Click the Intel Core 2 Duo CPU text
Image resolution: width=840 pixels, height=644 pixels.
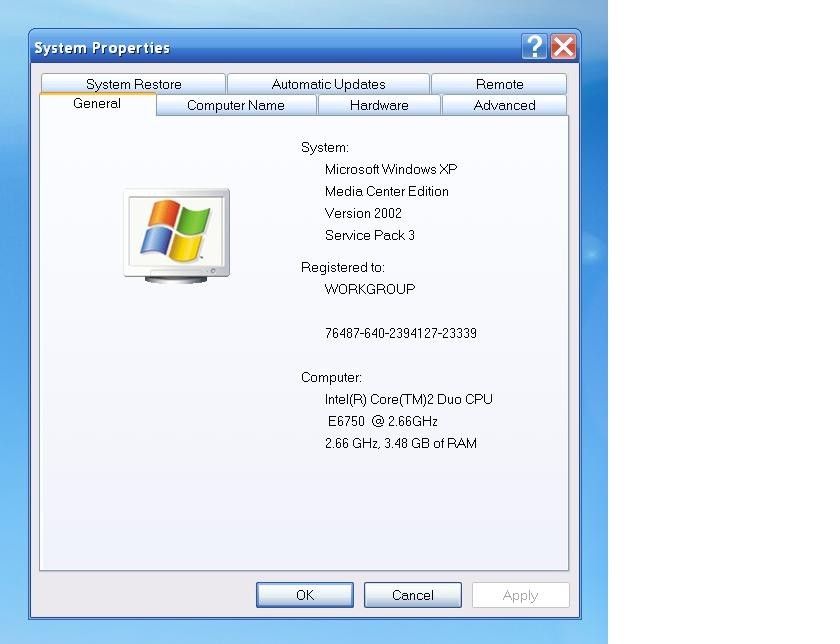406,398
